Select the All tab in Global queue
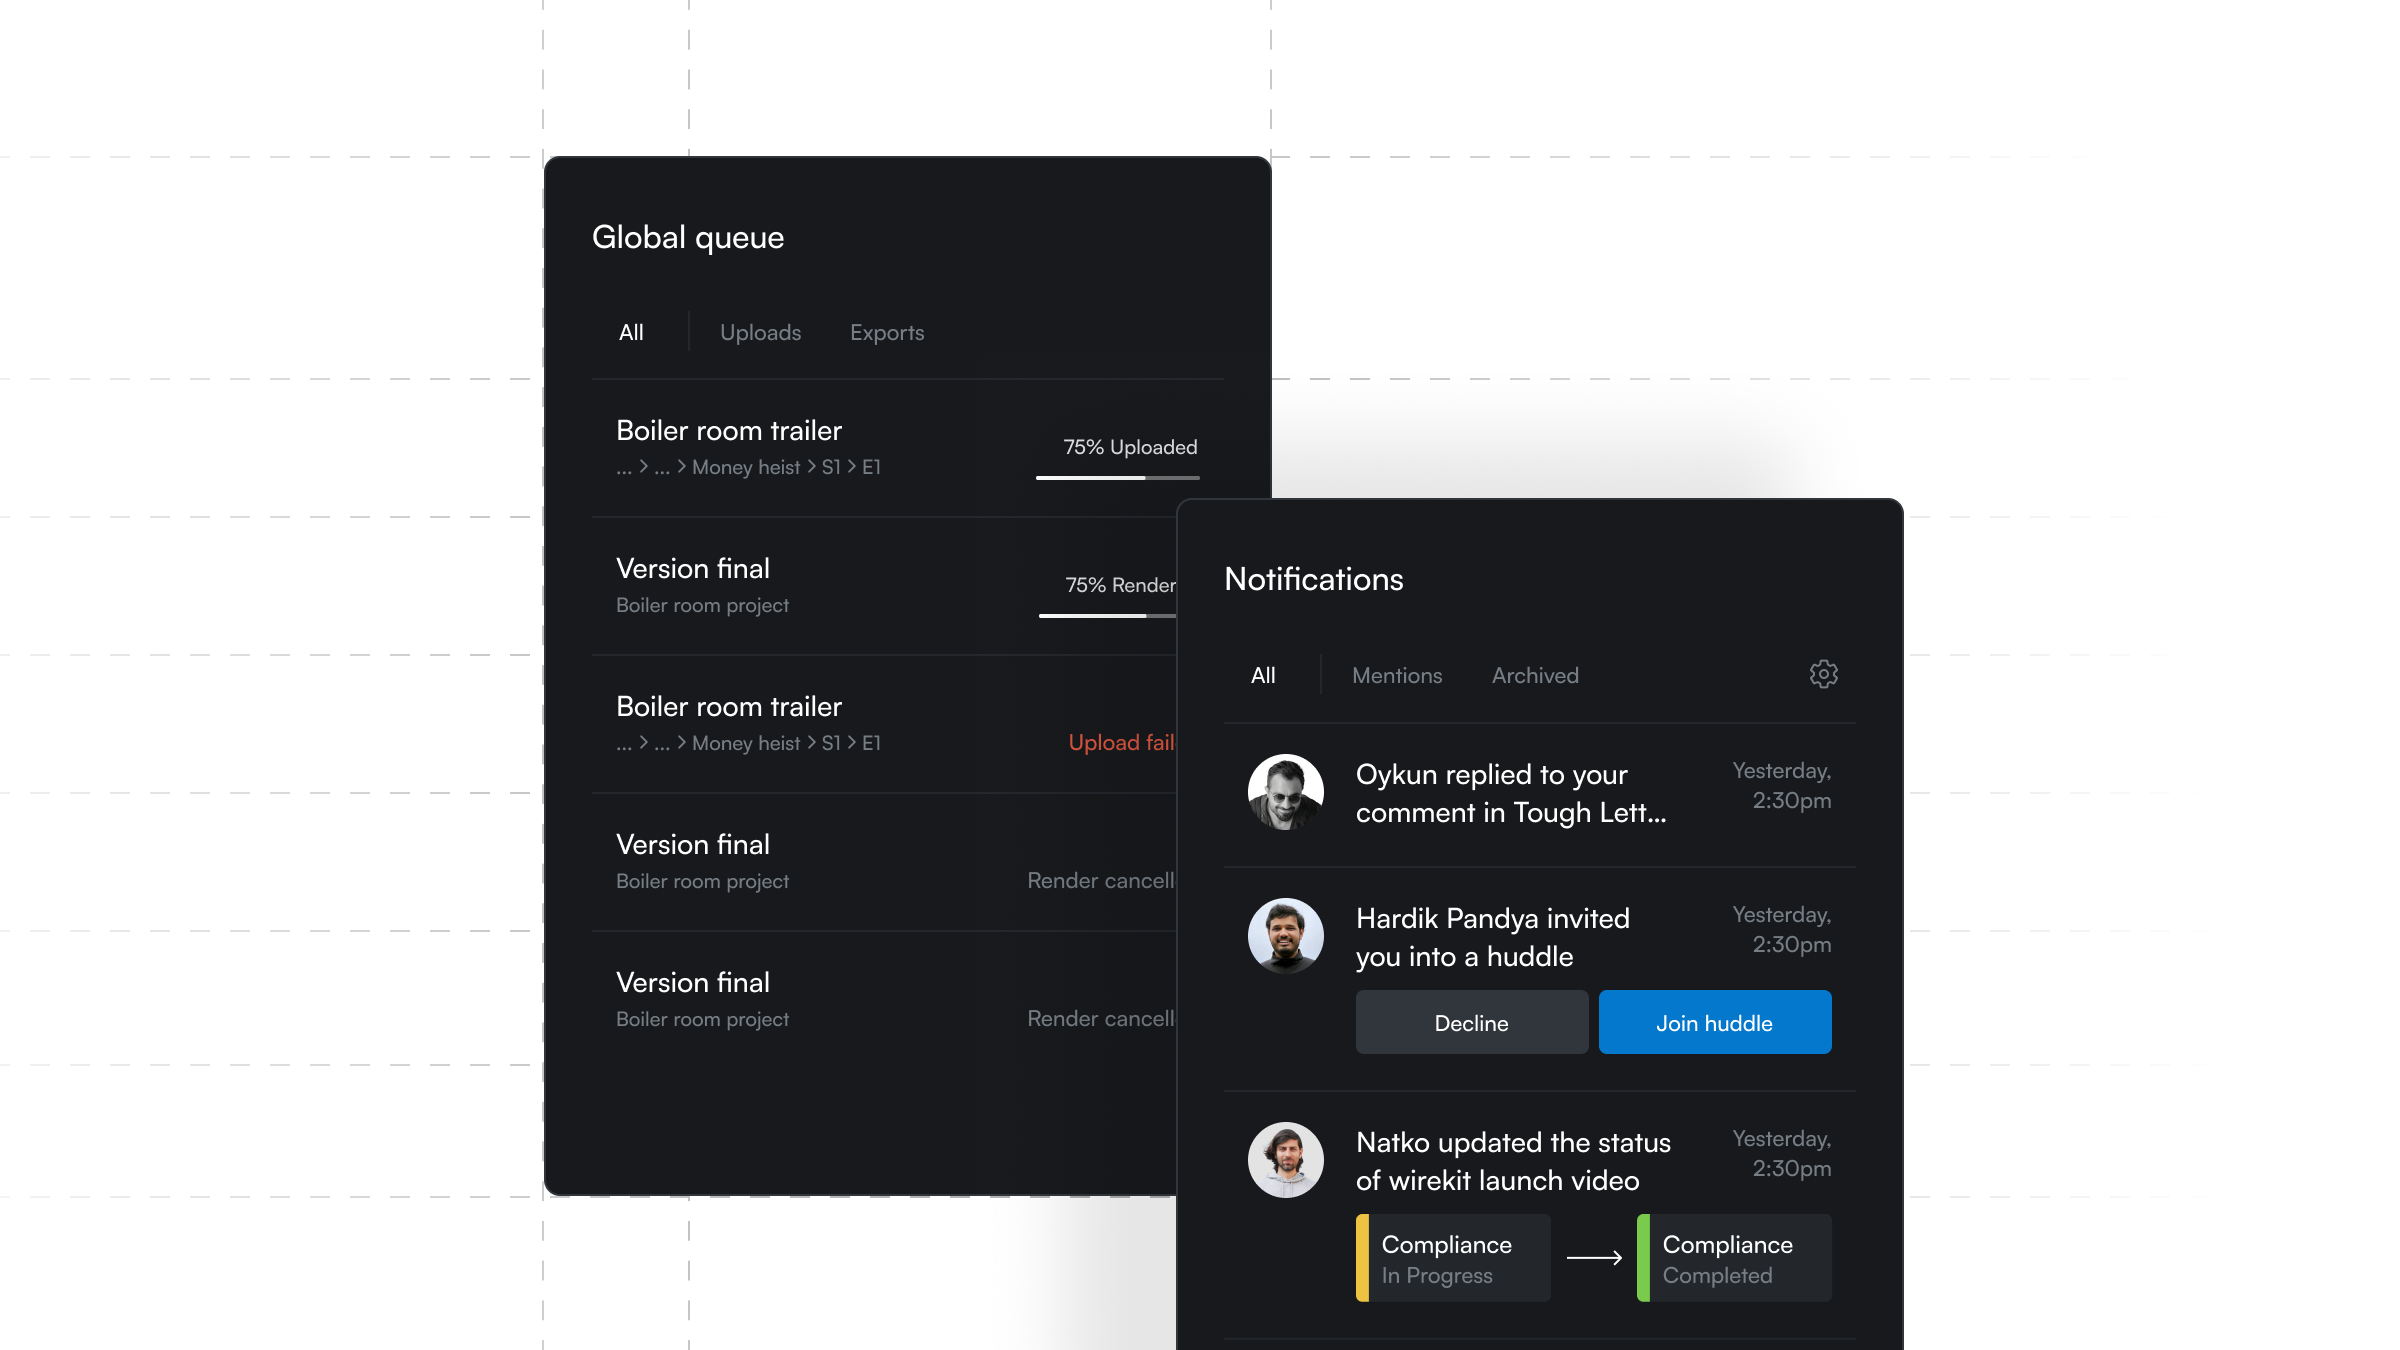The image size is (2400, 1350). click(x=631, y=332)
